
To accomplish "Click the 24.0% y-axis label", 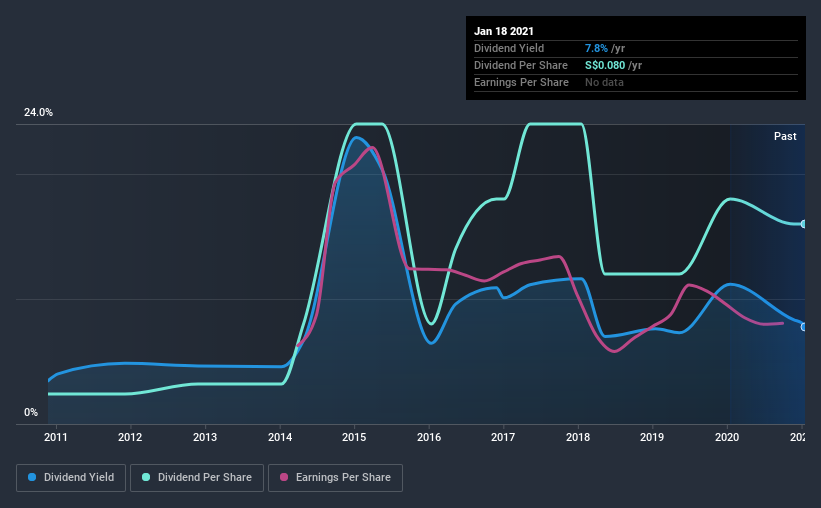I will [38, 113].
